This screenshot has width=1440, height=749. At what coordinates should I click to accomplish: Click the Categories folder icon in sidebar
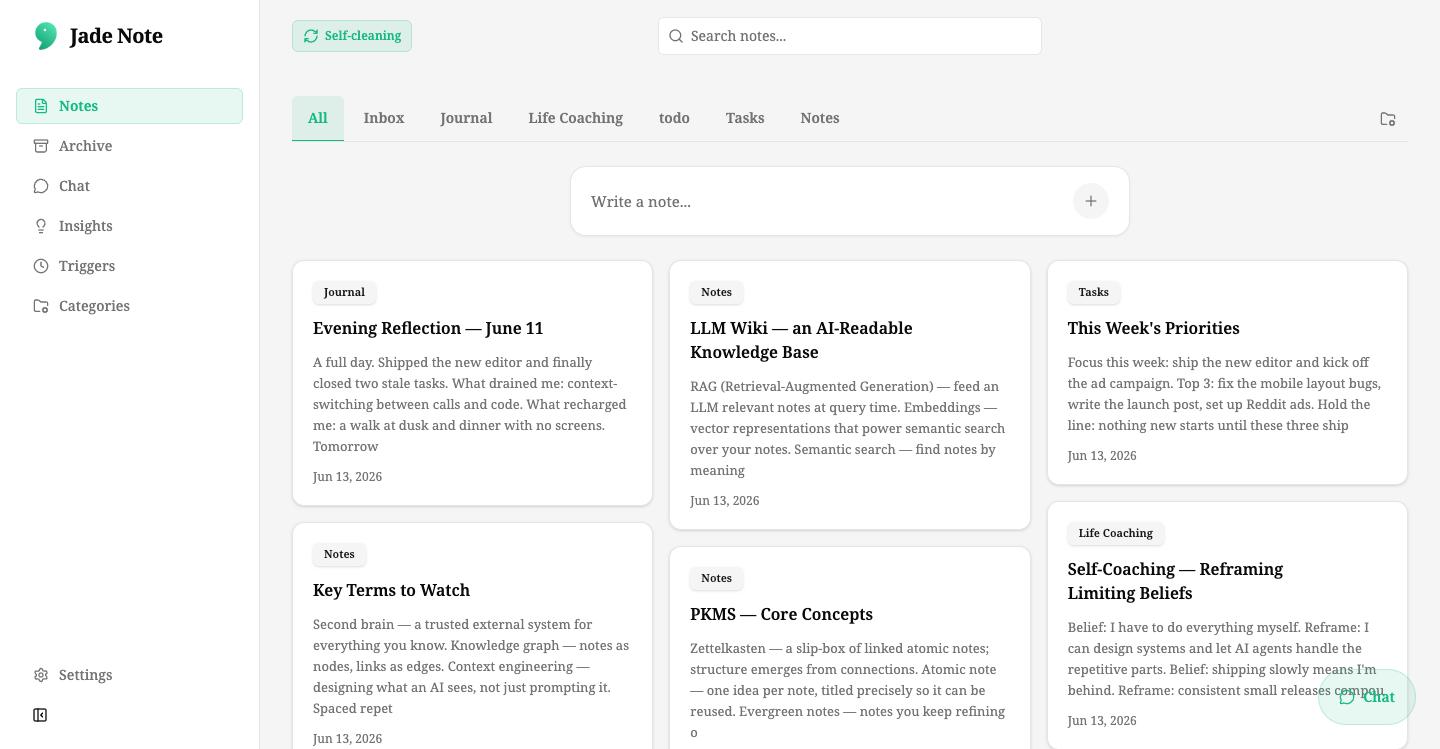[x=41, y=306]
